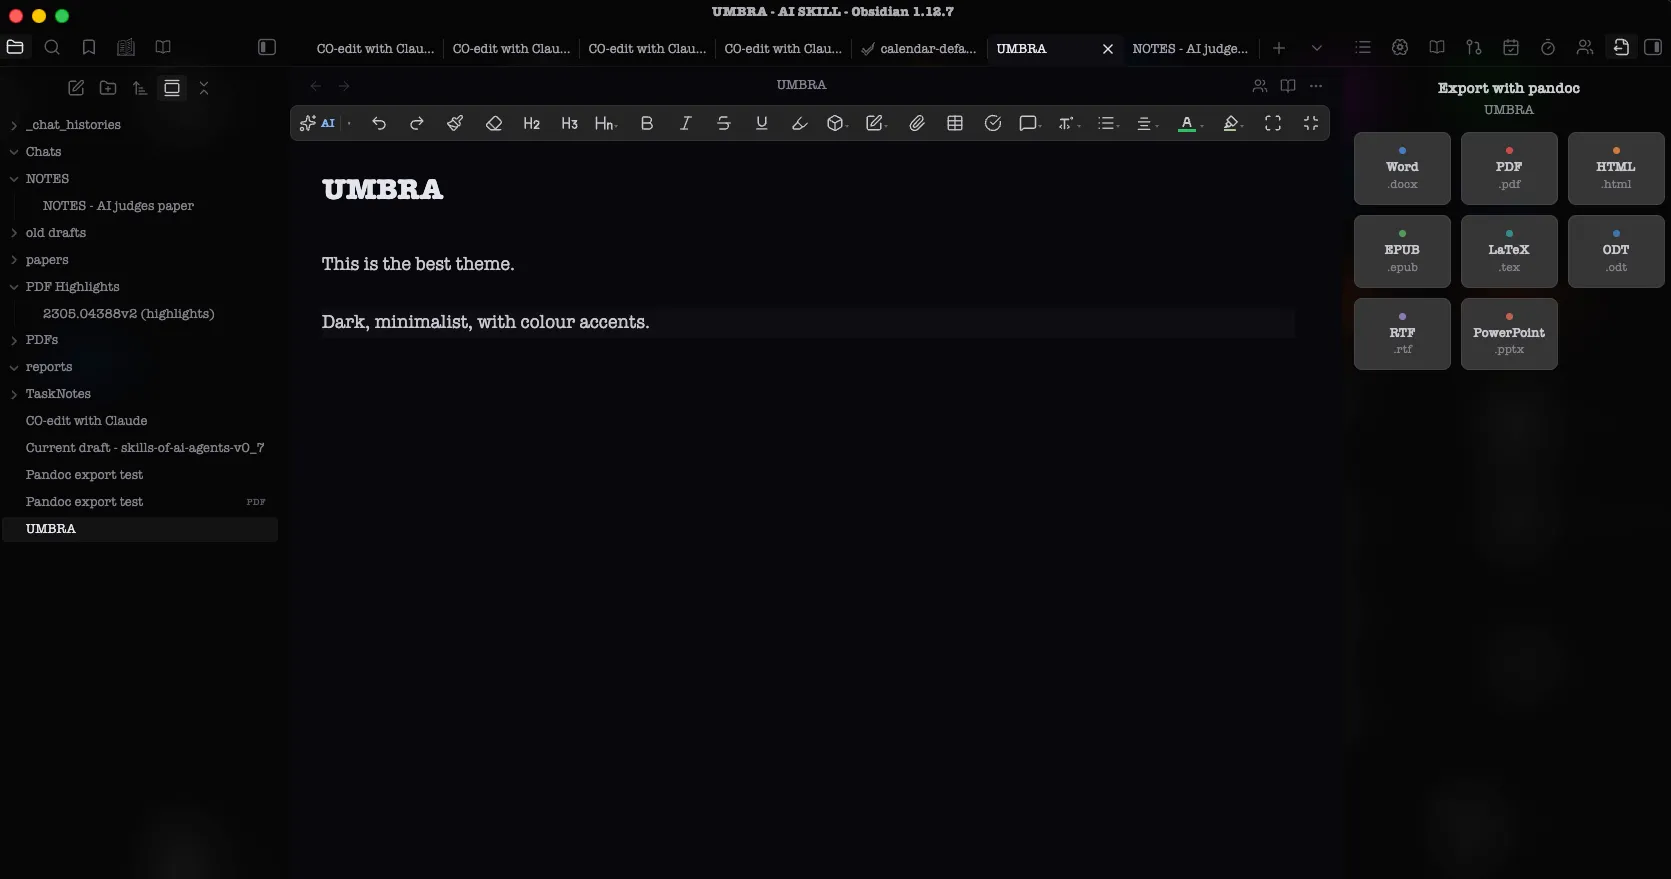Image resolution: width=1671 pixels, height=879 pixels.
Task: Open the AI assistant toolbar button
Action: pos(317,123)
